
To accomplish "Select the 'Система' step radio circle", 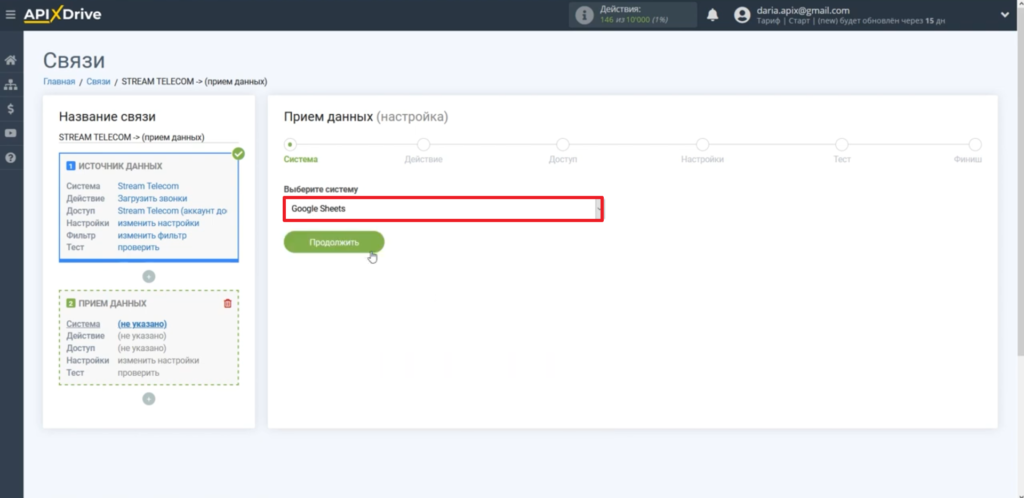I will coord(291,145).
